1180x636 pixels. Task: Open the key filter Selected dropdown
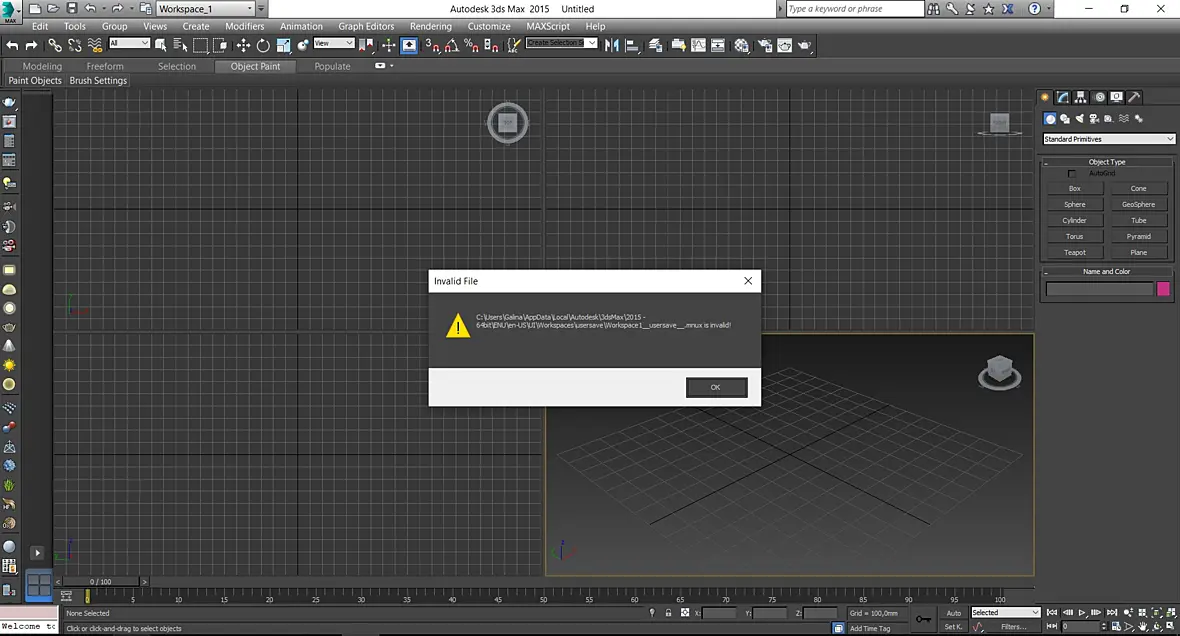point(1005,613)
